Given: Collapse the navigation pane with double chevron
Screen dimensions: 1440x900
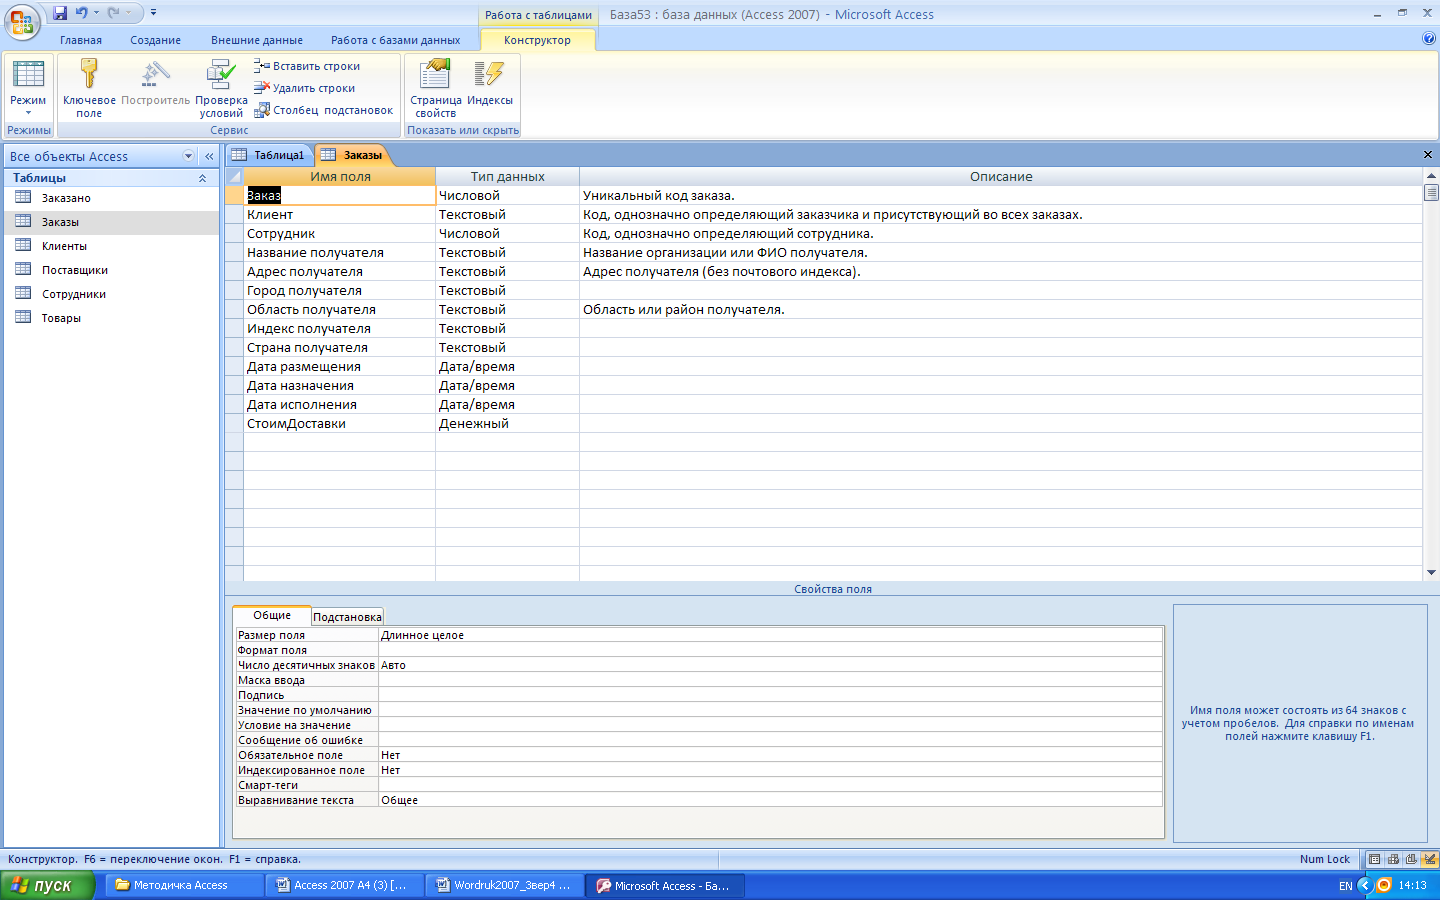Looking at the screenshot, I should pyautogui.click(x=209, y=156).
